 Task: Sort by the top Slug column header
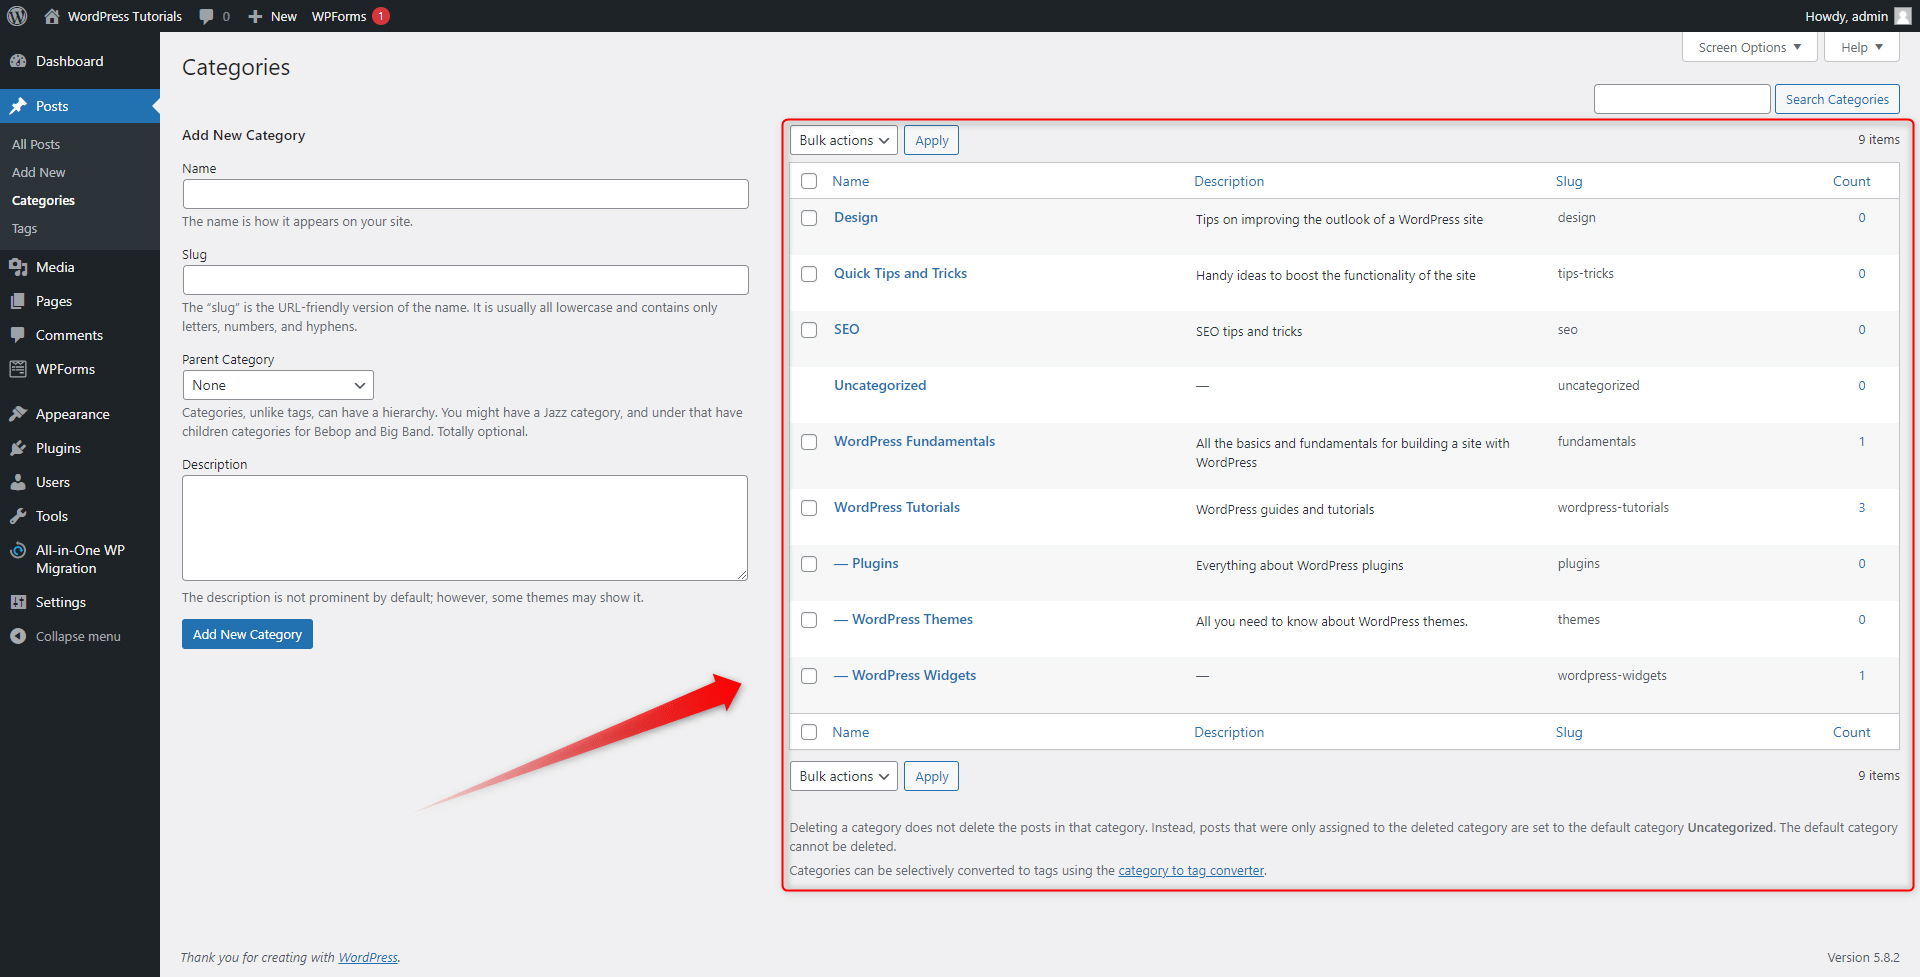[x=1569, y=181]
